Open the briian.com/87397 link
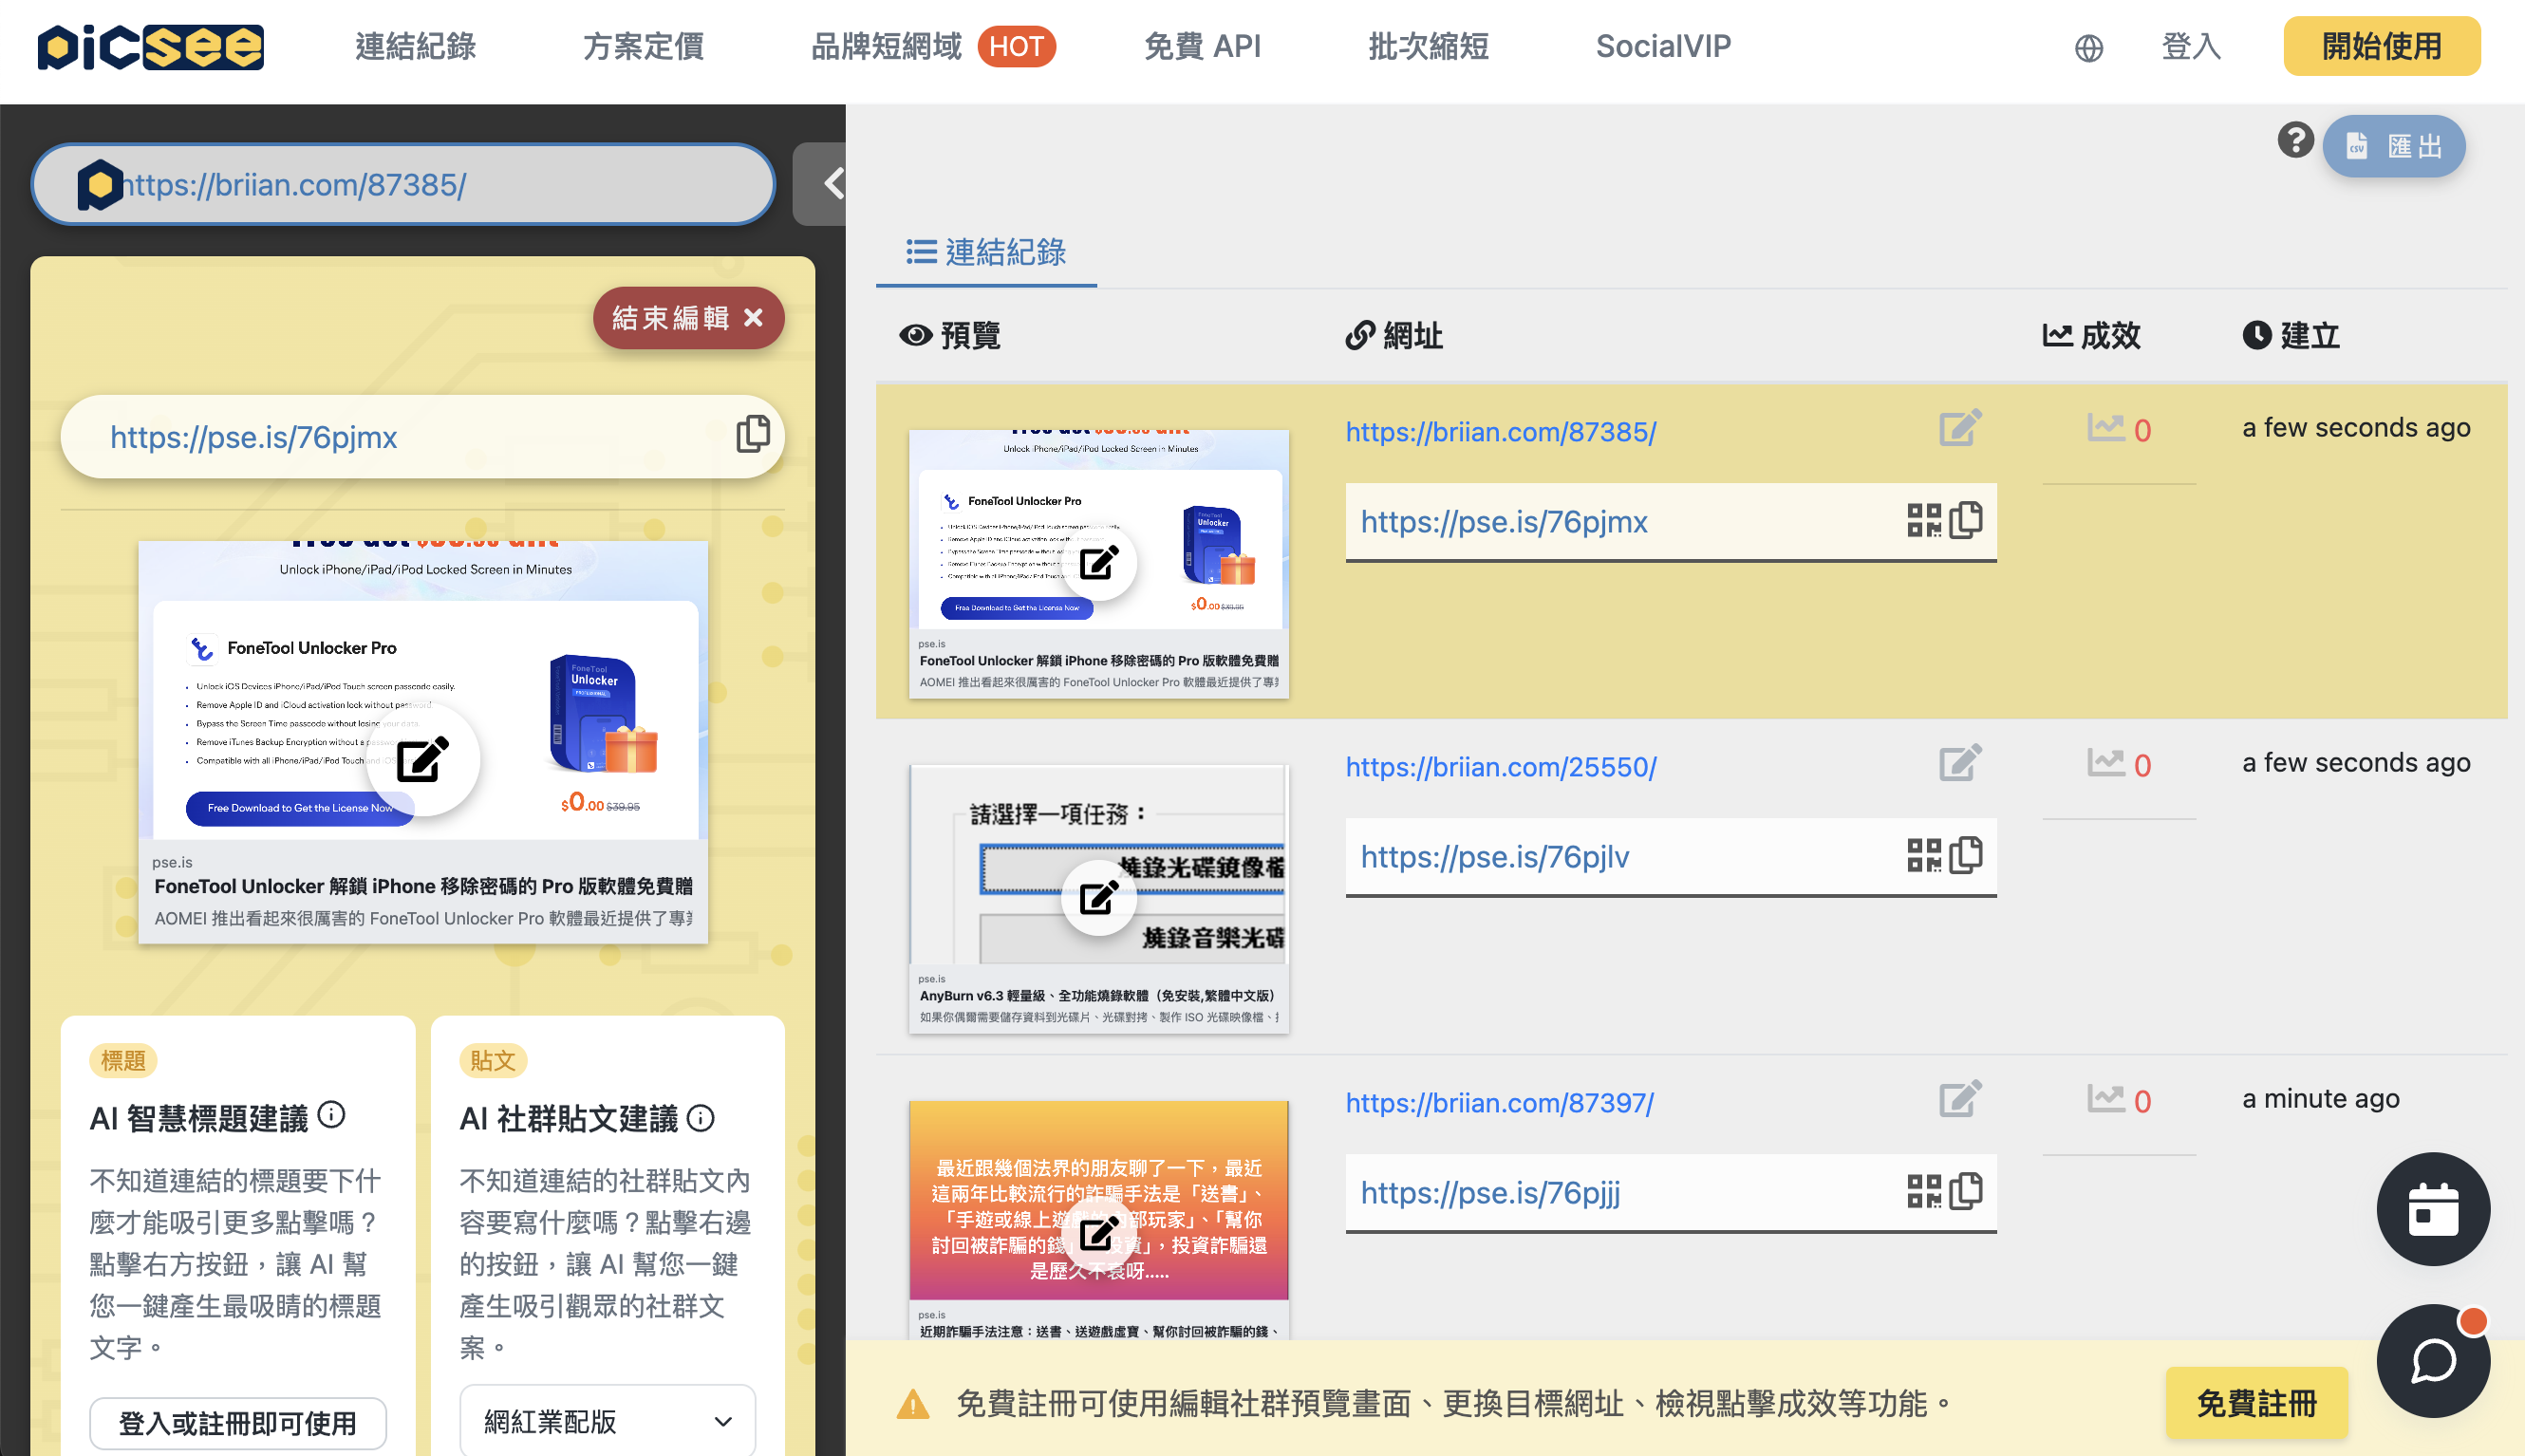This screenshot has height=1456, width=2525. [x=1499, y=1102]
